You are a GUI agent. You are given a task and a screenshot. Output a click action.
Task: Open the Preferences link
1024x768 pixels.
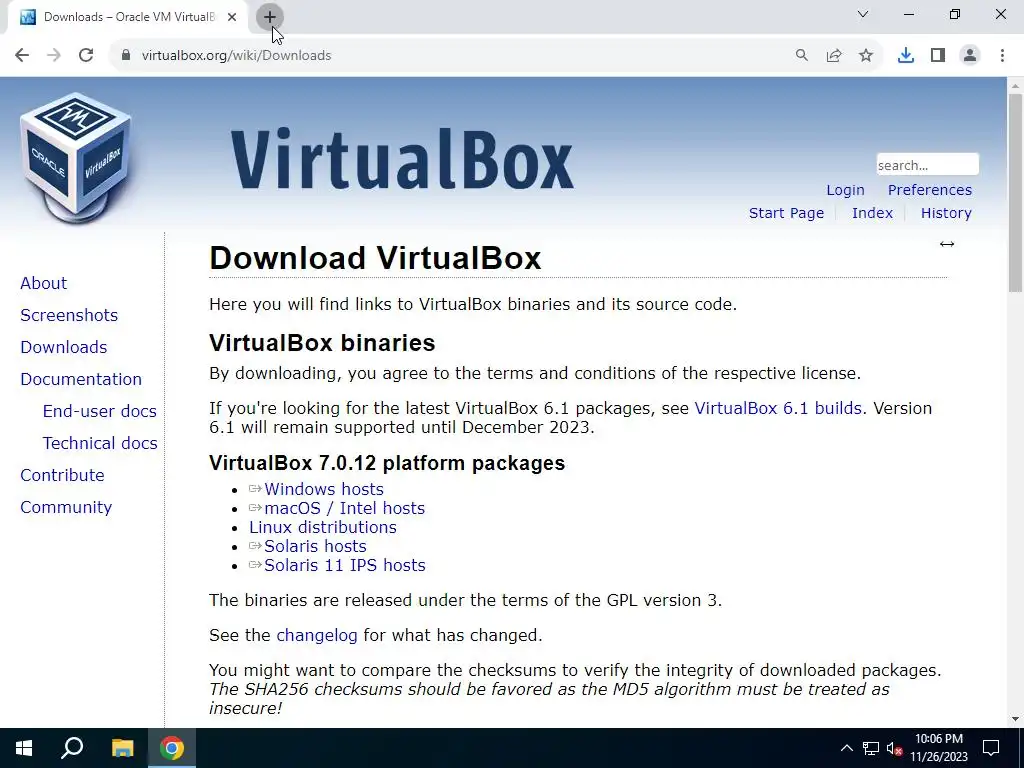click(x=929, y=190)
